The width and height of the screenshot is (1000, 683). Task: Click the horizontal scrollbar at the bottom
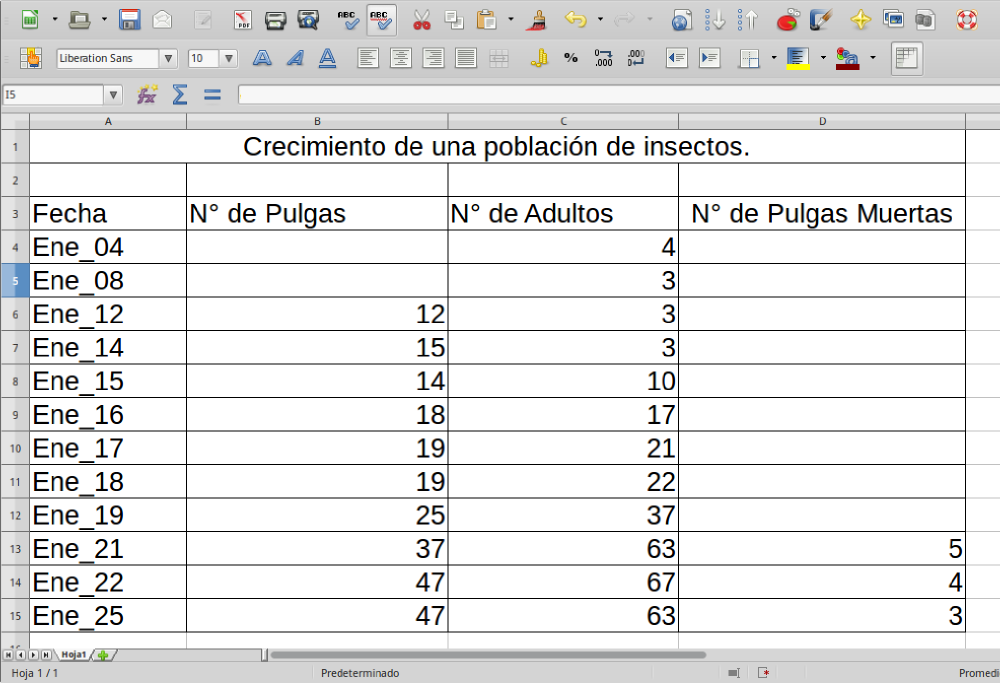click(488, 654)
